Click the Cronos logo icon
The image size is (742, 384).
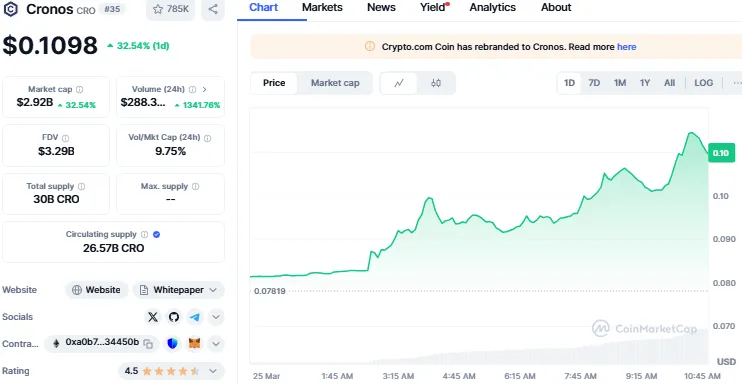point(10,9)
